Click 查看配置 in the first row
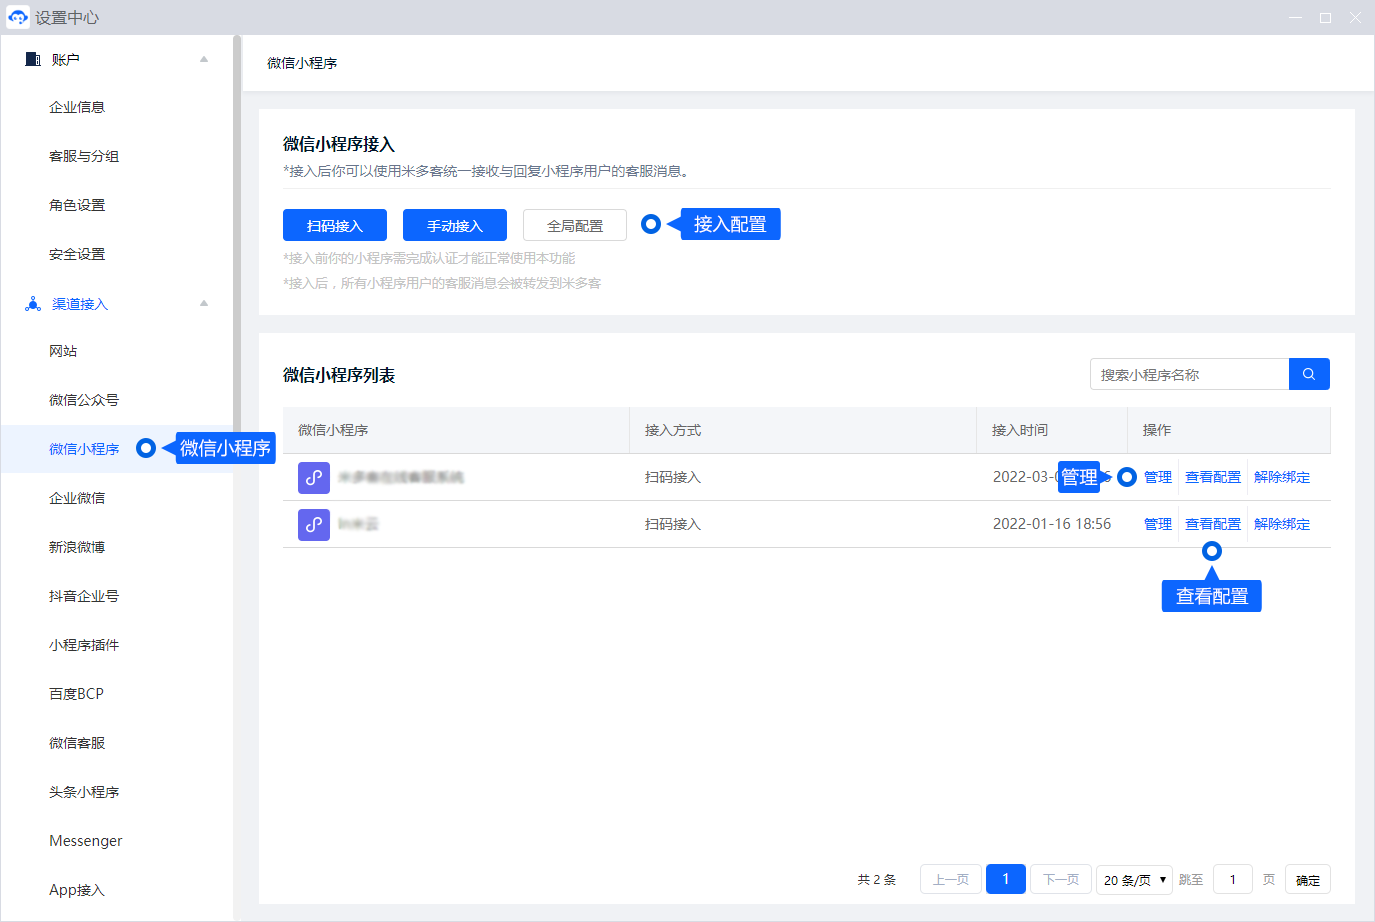This screenshot has height=922, width=1375. [1212, 477]
